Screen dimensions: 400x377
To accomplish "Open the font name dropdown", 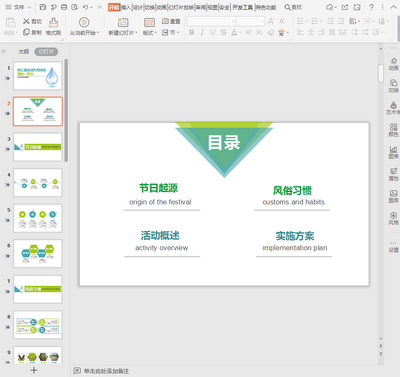I will point(233,21).
